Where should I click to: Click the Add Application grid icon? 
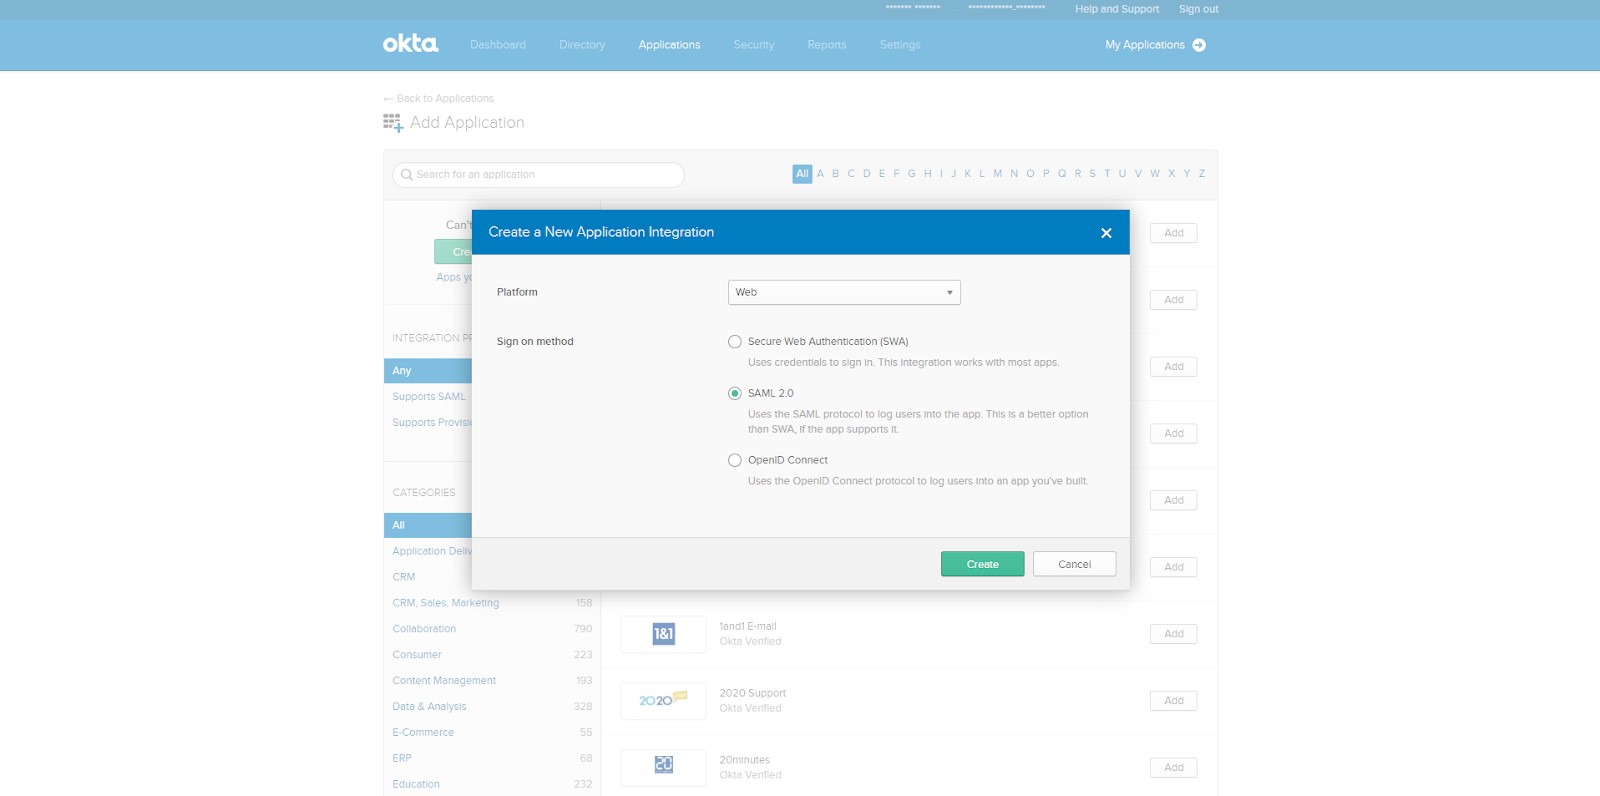pyautogui.click(x=393, y=122)
